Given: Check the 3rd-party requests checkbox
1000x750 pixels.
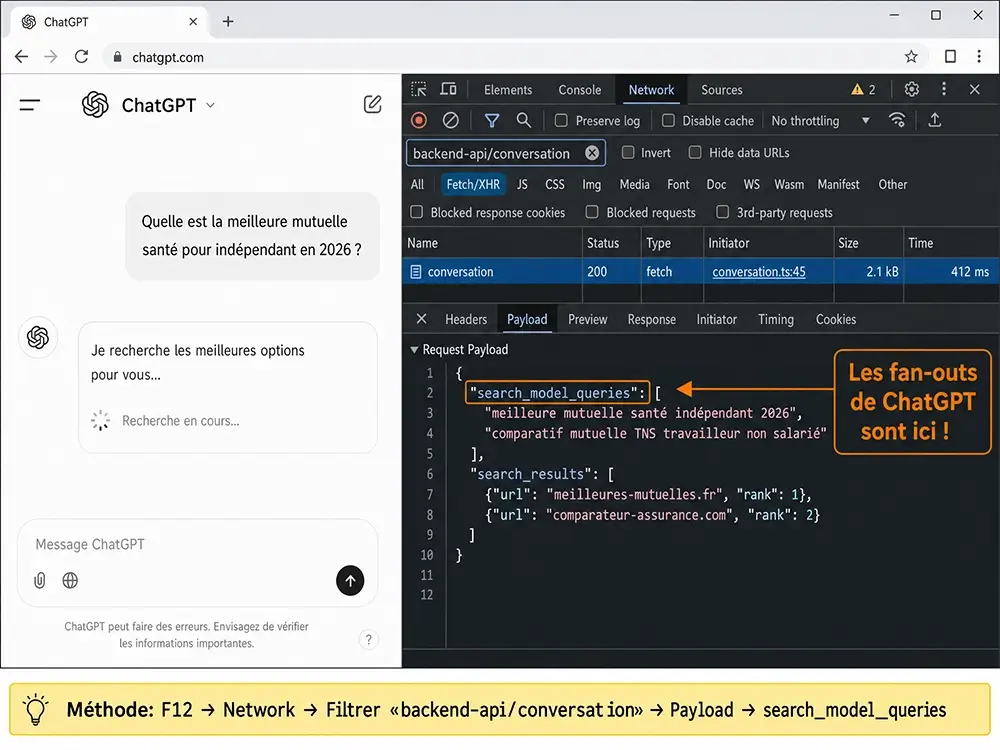Looking at the screenshot, I should (723, 212).
